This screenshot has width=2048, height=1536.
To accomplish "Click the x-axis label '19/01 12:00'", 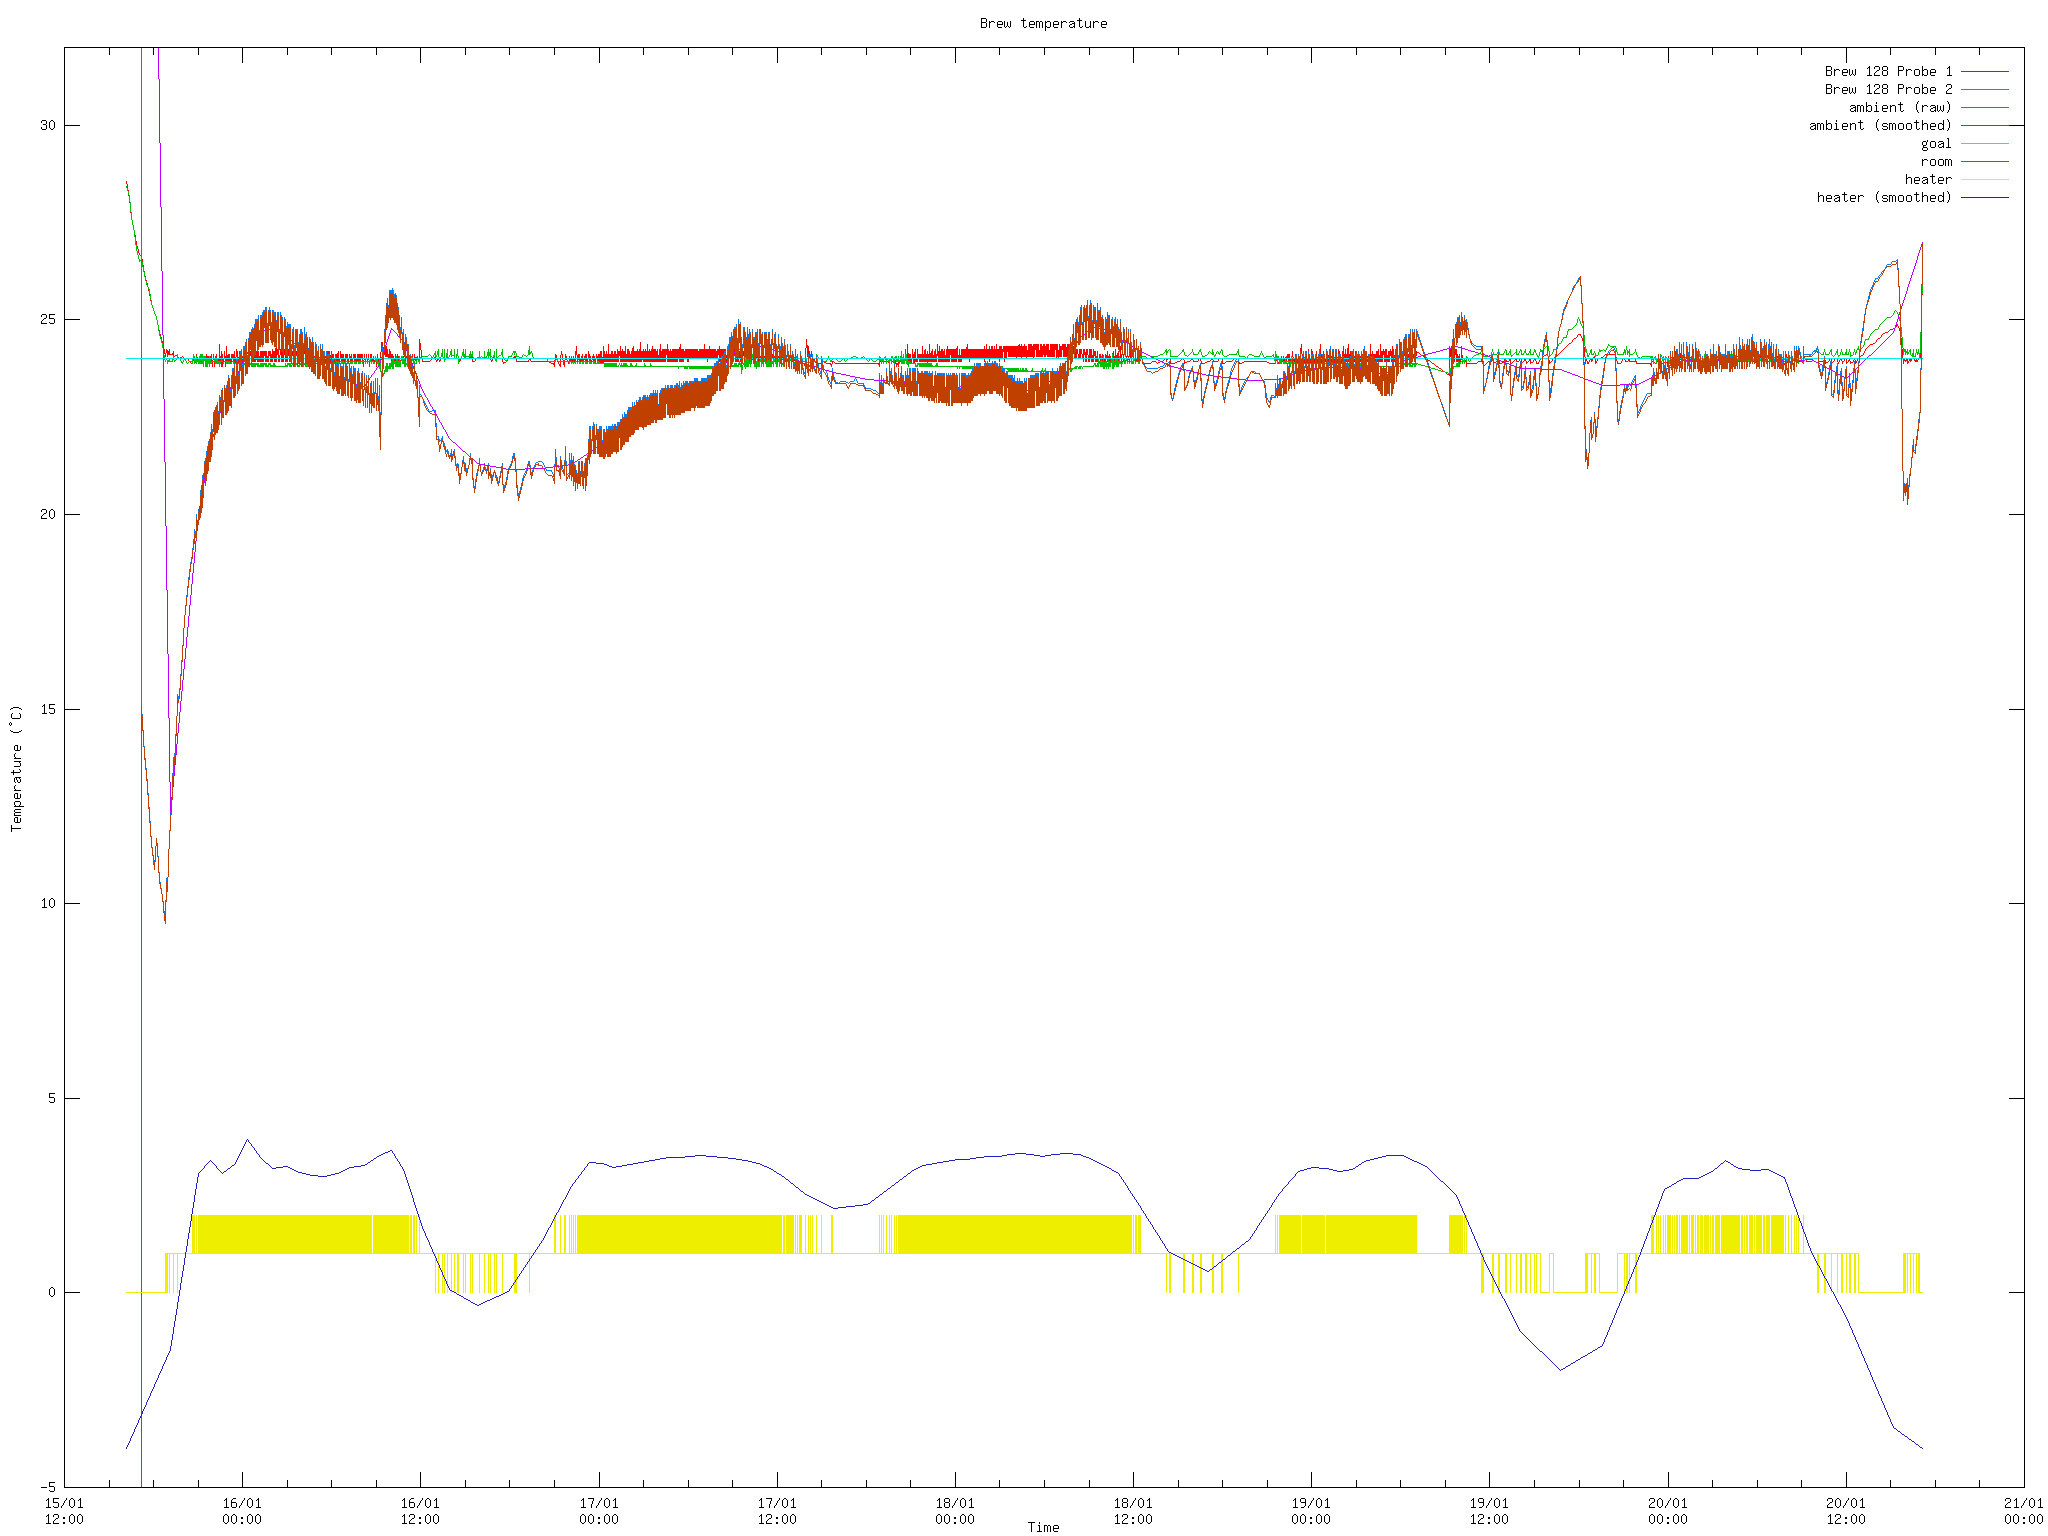I will pyautogui.click(x=1489, y=1511).
